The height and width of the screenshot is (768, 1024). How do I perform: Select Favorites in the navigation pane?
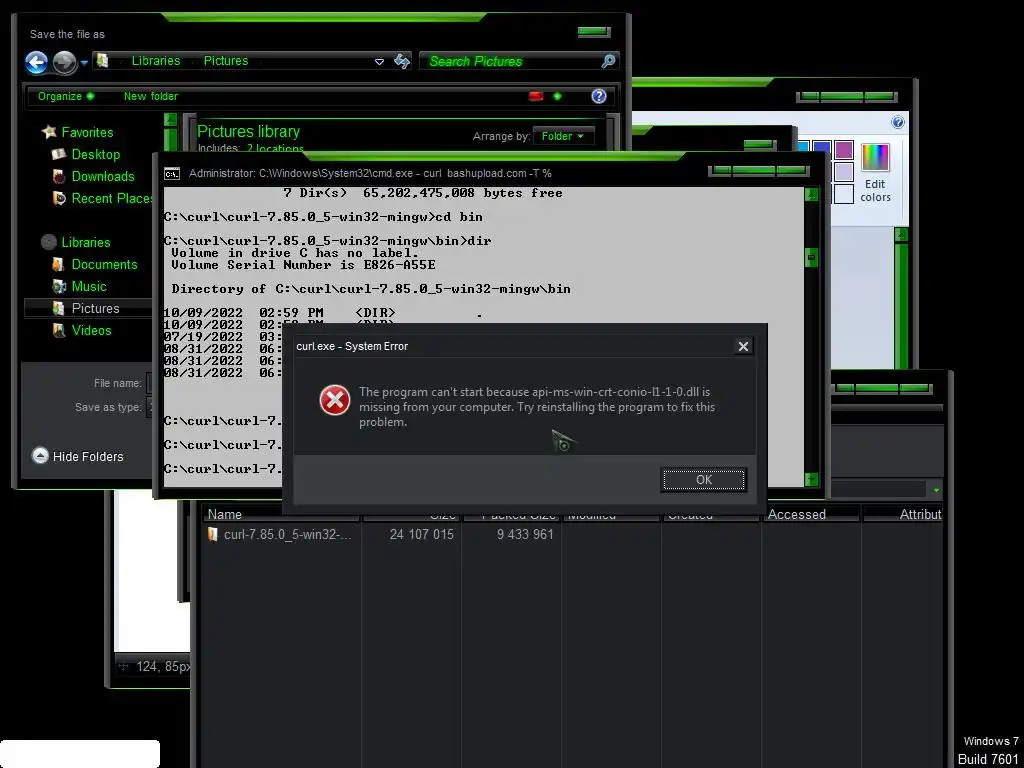[87, 132]
